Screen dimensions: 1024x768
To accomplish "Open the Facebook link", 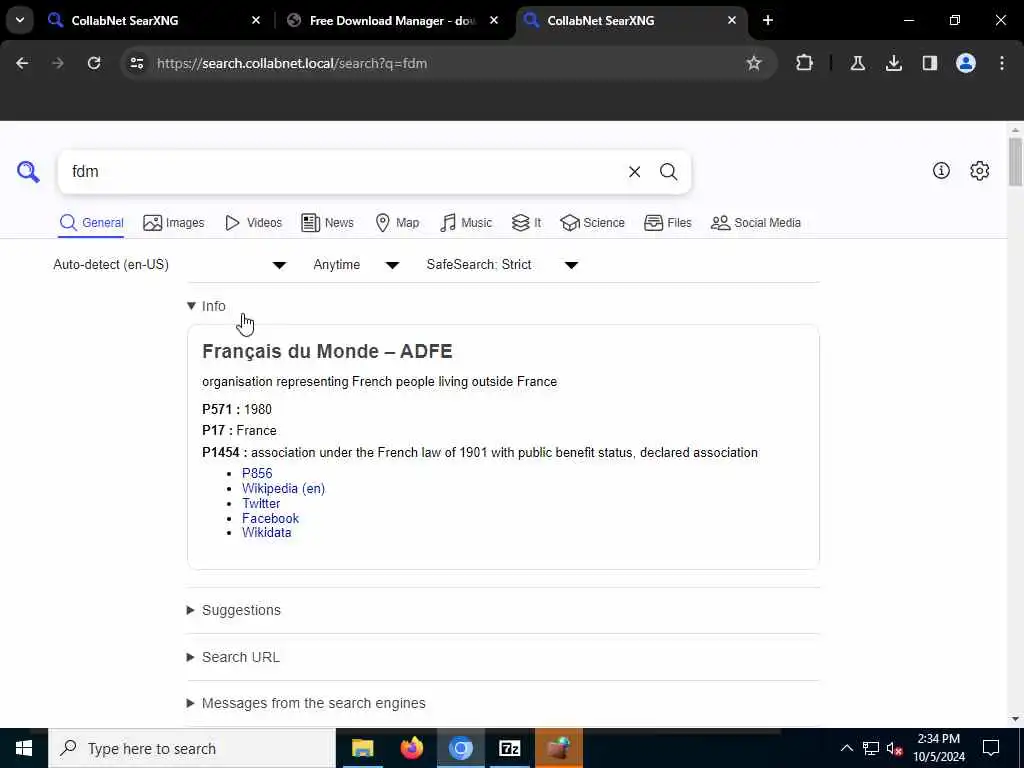I will [x=270, y=519].
